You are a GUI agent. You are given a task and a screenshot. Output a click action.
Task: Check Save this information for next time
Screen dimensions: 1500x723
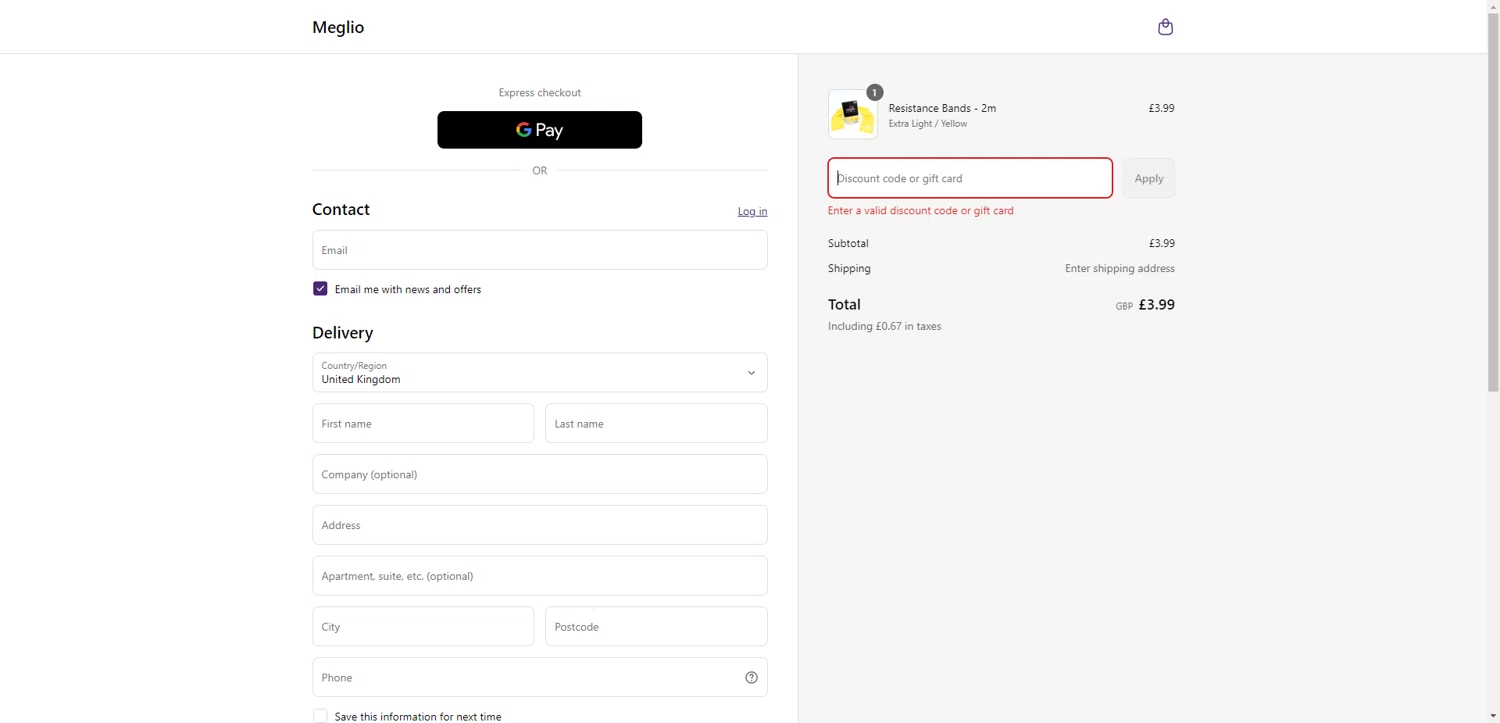tap(320, 716)
